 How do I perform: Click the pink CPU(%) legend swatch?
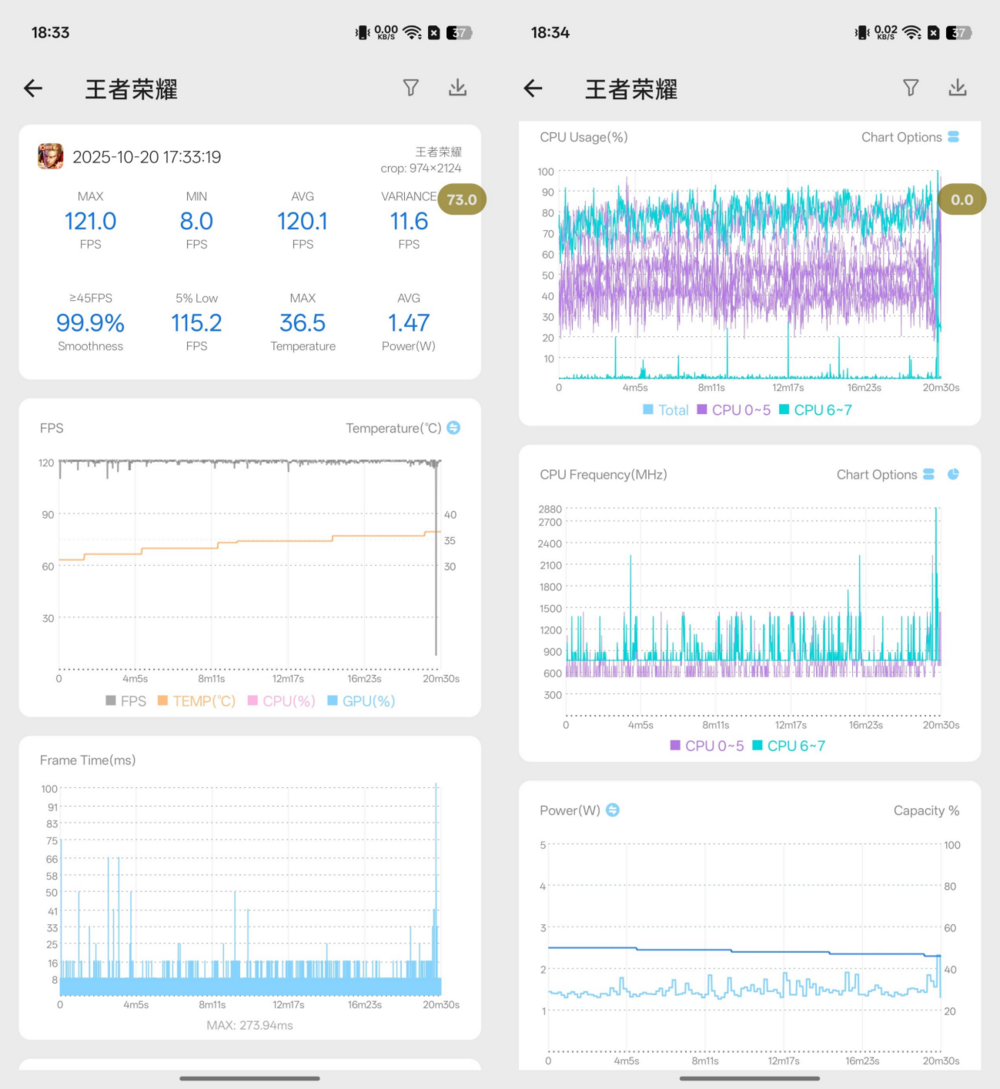click(x=253, y=701)
